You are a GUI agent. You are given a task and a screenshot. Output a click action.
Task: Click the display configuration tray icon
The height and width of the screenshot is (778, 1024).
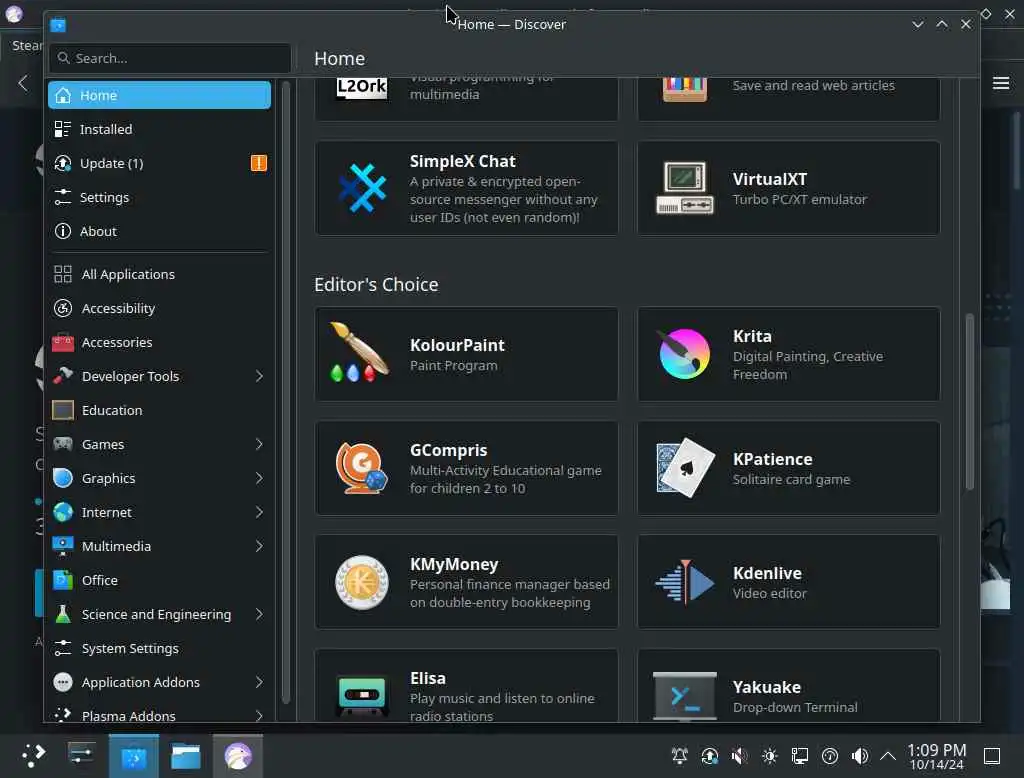point(799,756)
